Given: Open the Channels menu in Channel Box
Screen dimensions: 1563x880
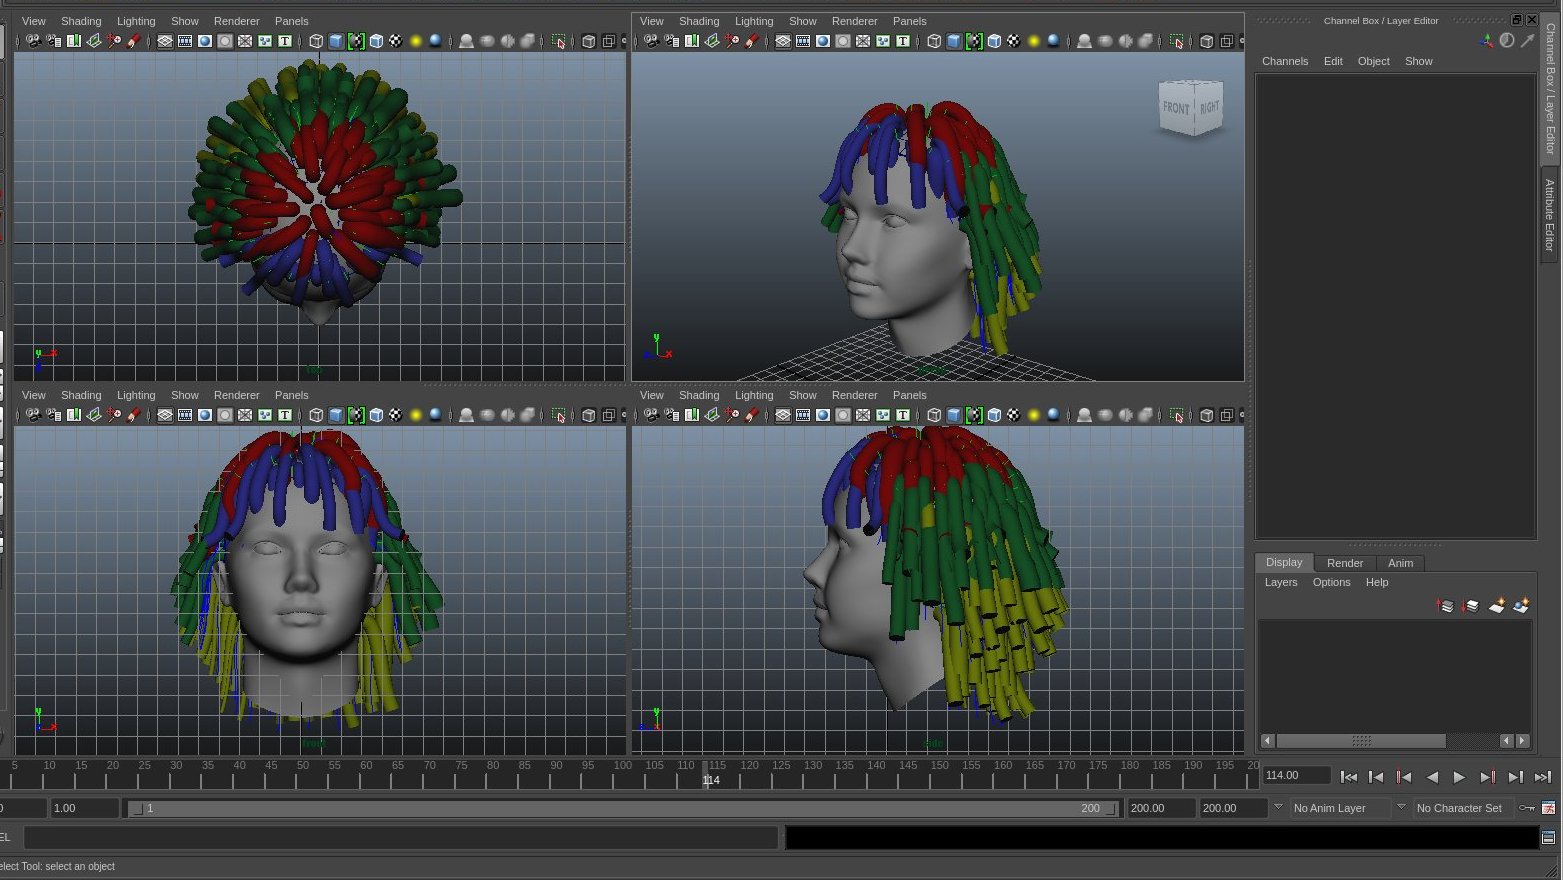Looking at the screenshot, I should click(1284, 61).
